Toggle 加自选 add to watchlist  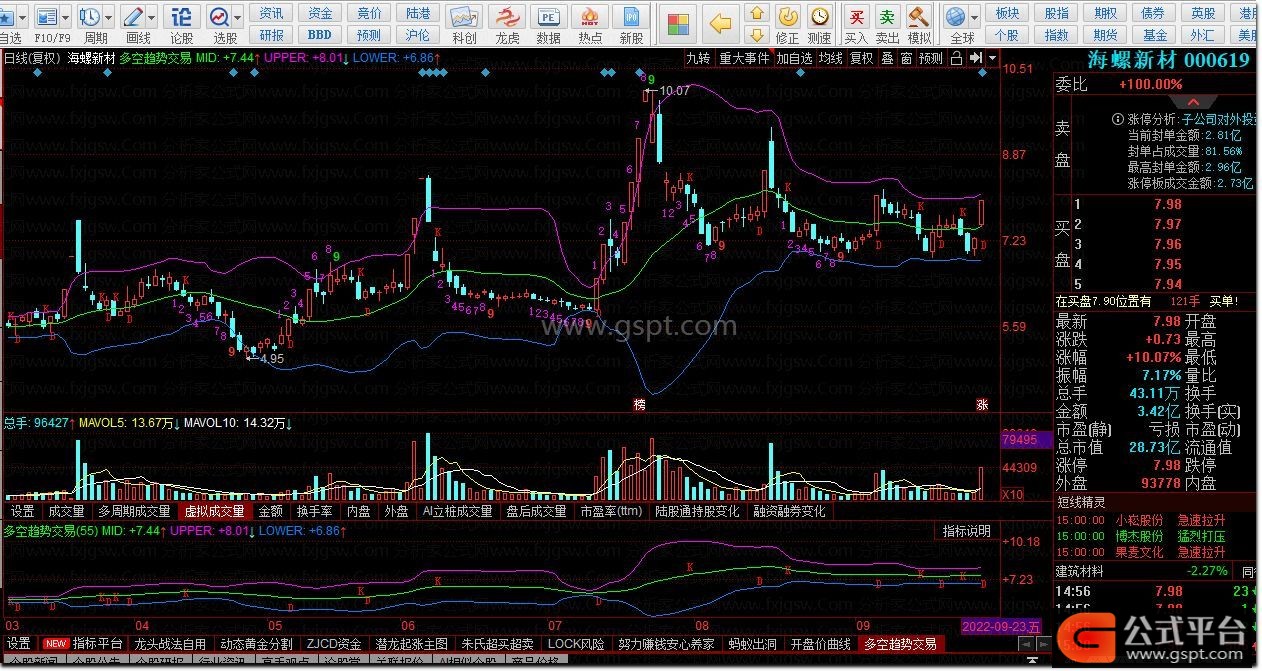tap(794, 58)
